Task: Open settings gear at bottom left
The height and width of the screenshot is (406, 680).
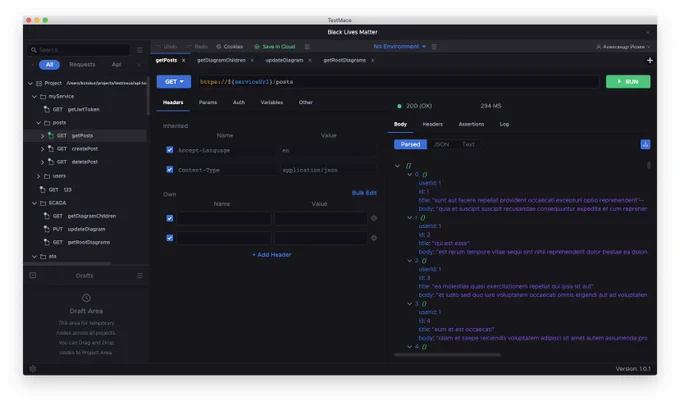Action: pyautogui.click(x=33, y=369)
